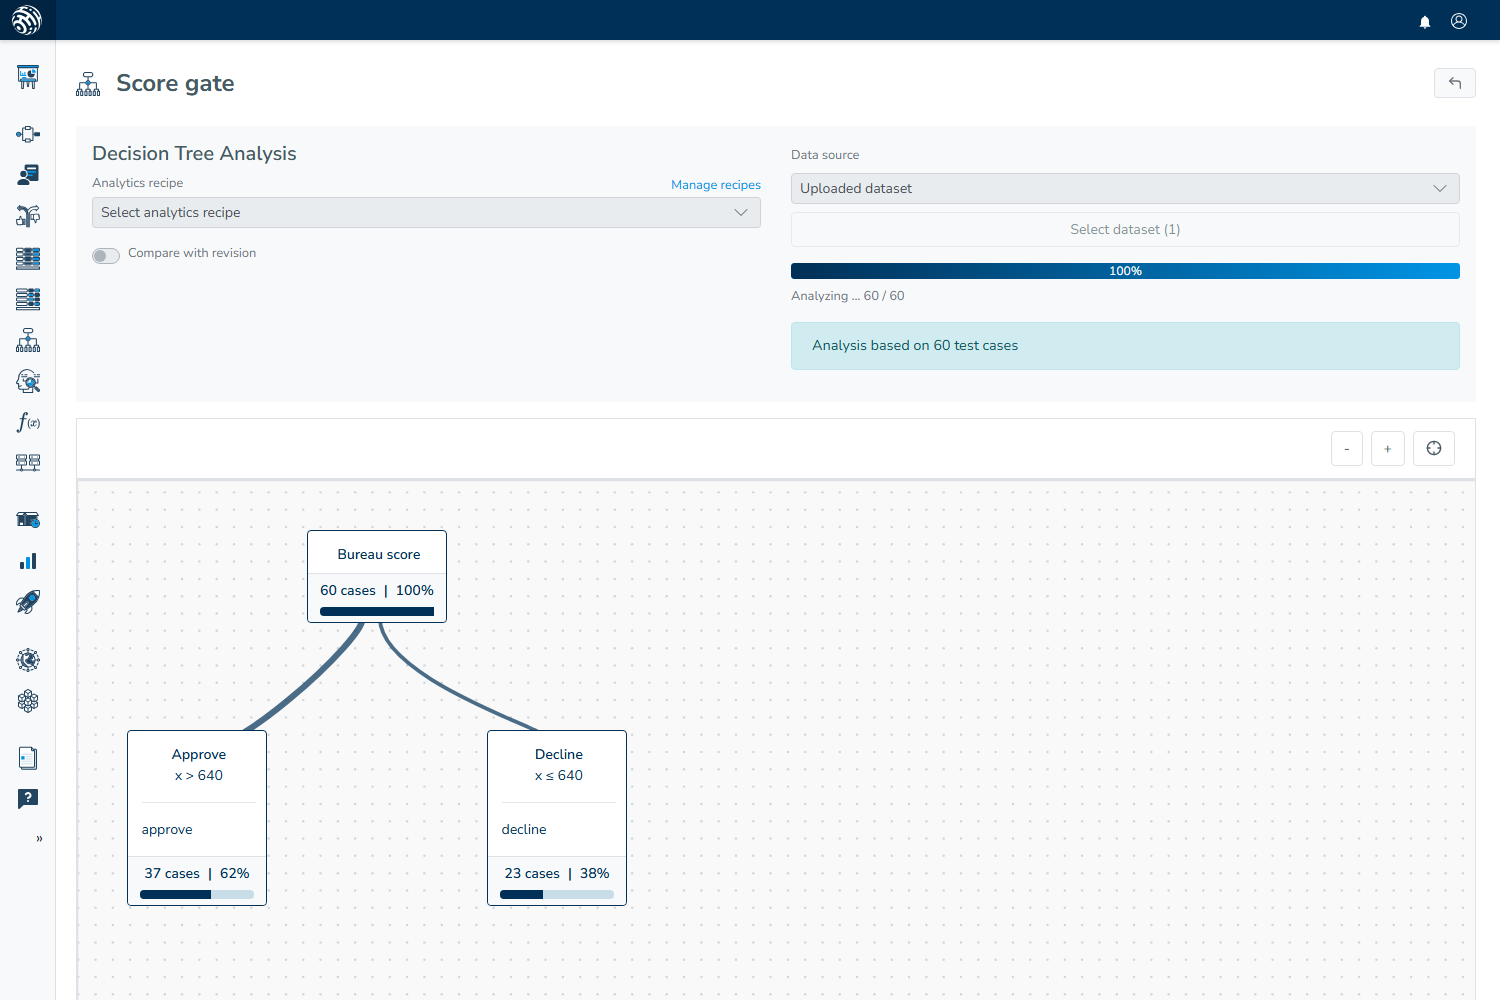This screenshot has width=1500, height=1000.
Task: Click the 'Analyzing ... 60 / 60' status text
Action: (x=848, y=296)
